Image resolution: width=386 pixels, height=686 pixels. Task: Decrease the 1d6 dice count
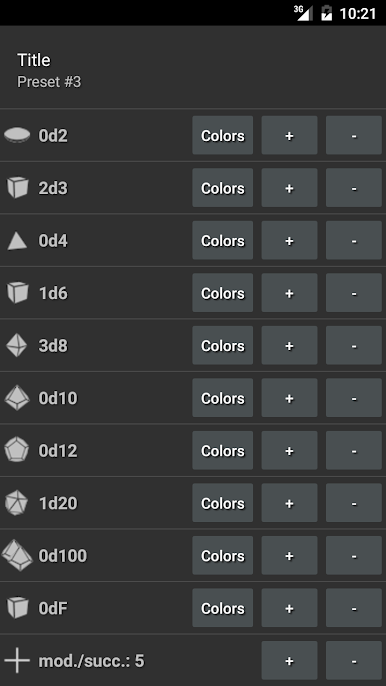click(354, 293)
